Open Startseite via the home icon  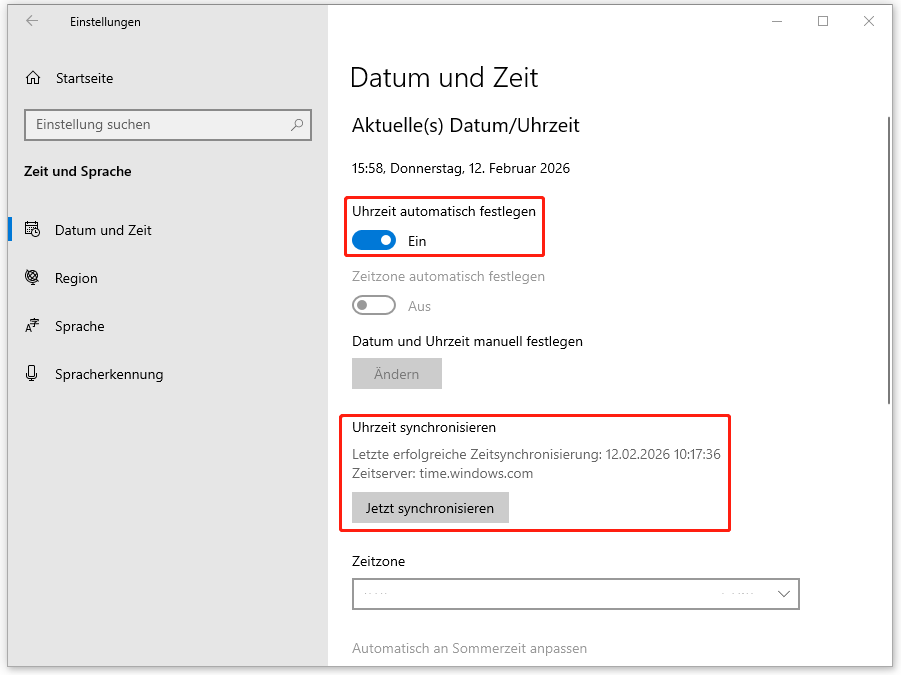(34, 77)
